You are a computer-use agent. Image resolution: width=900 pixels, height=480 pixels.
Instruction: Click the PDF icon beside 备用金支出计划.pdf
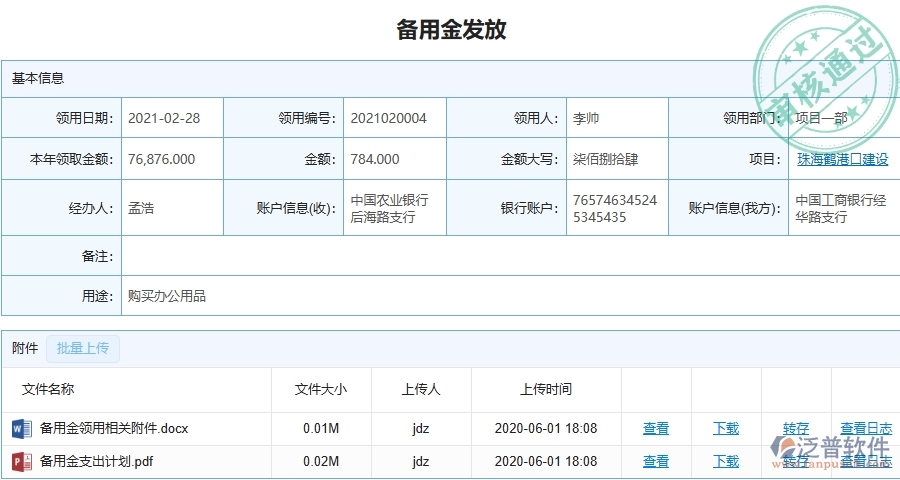[x=21, y=462]
